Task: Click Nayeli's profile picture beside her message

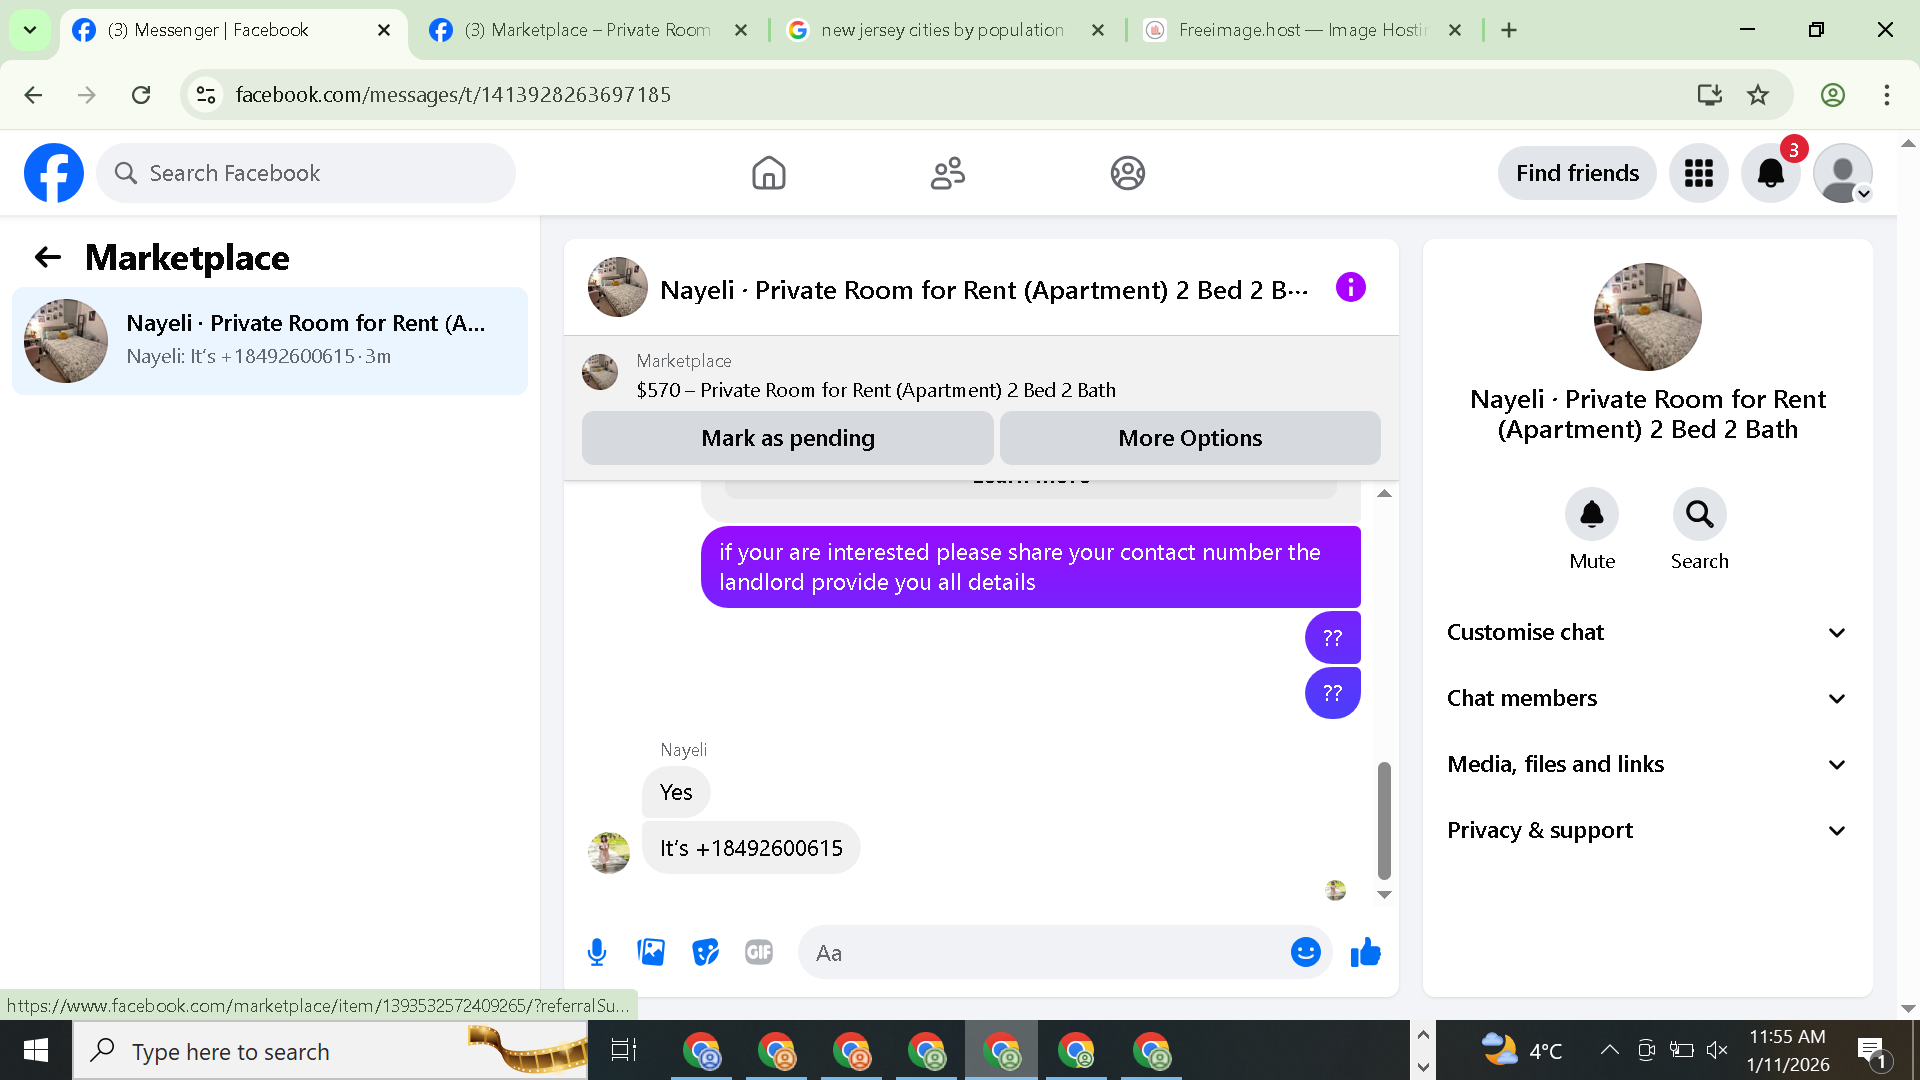Action: coord(608,852)
